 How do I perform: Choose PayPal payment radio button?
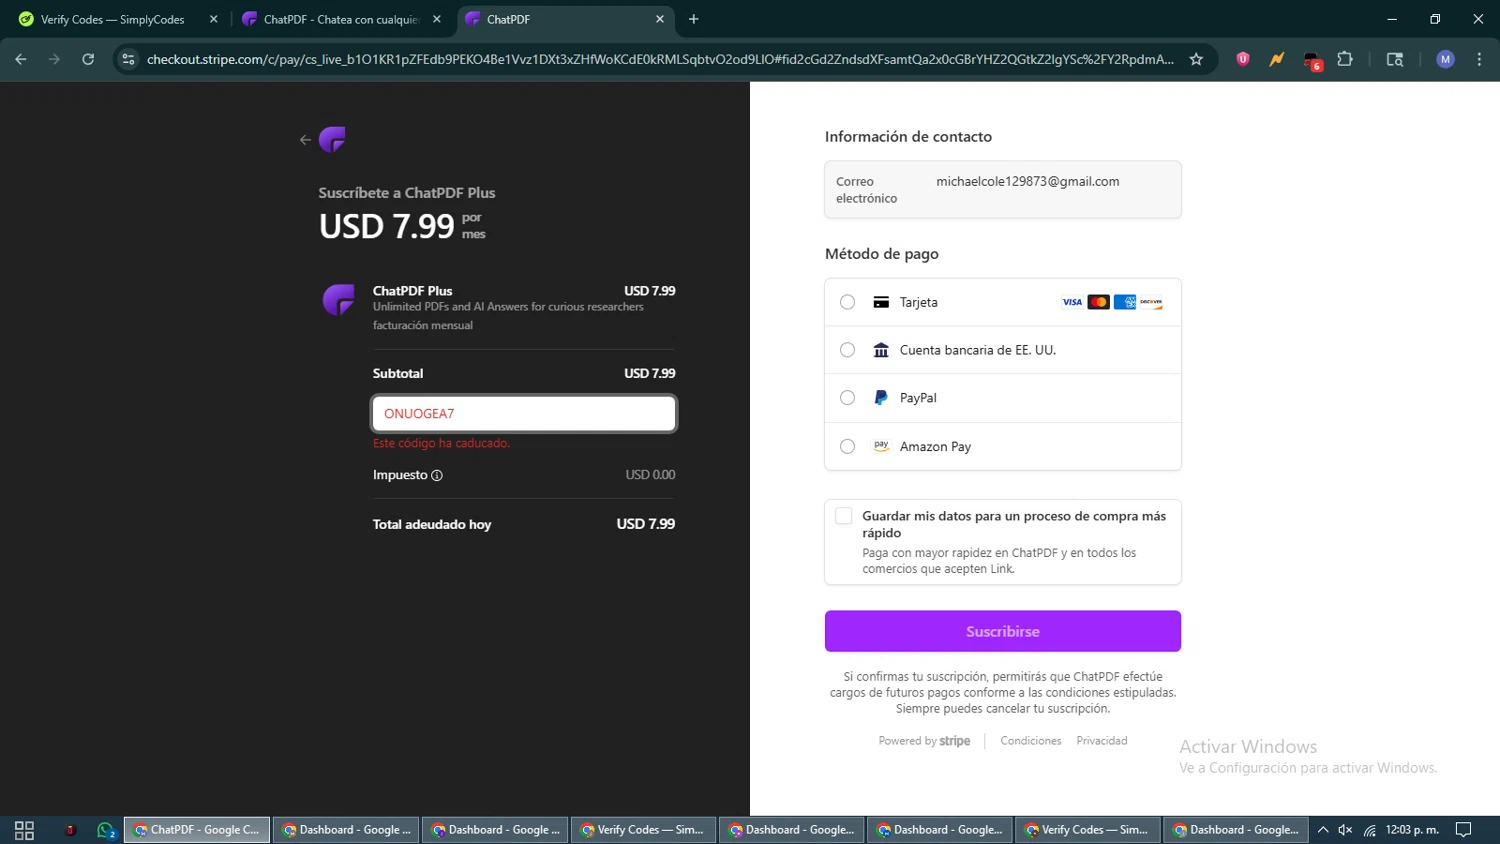(x=847, y=398)
